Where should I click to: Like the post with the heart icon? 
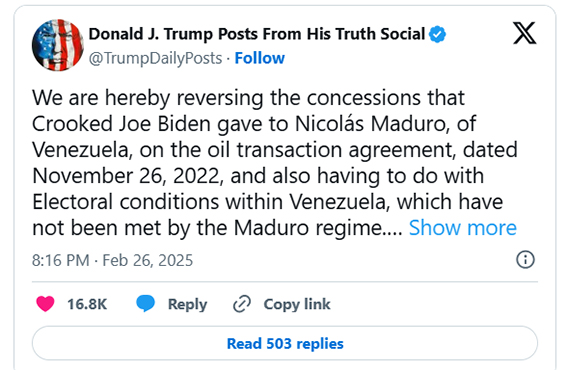pyautogui.click(x=45, y=304)
